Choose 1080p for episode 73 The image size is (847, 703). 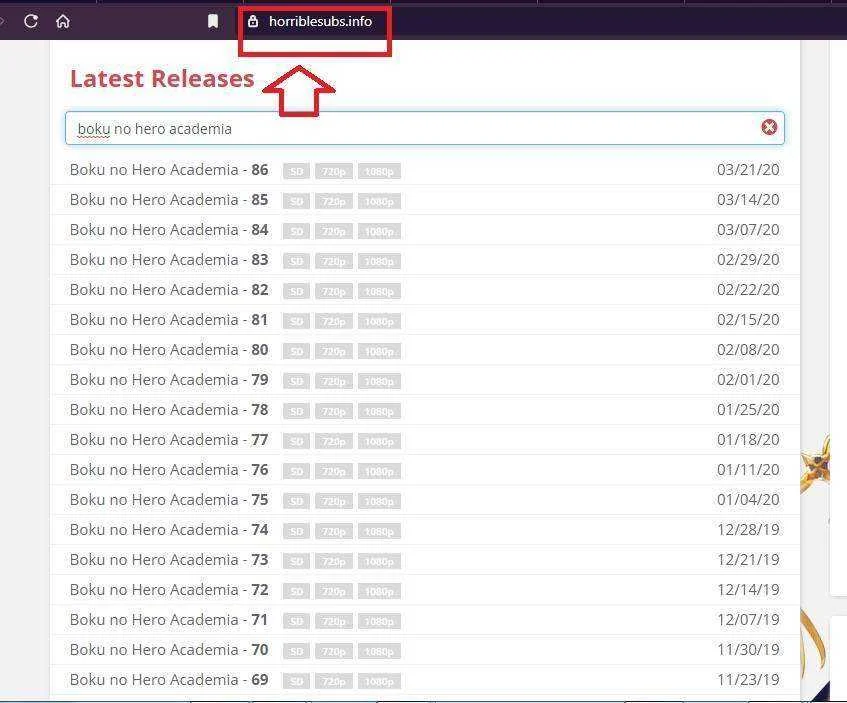[x=379, y=561]
